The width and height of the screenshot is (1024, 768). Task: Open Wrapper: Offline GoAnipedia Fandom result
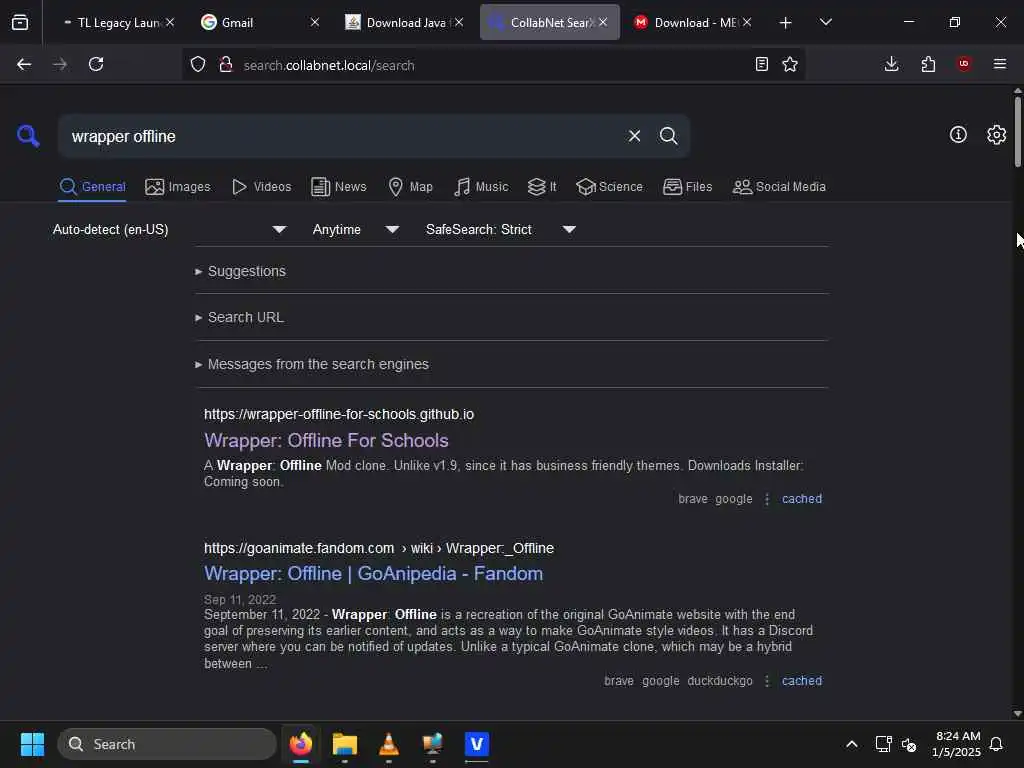point(374,573)
